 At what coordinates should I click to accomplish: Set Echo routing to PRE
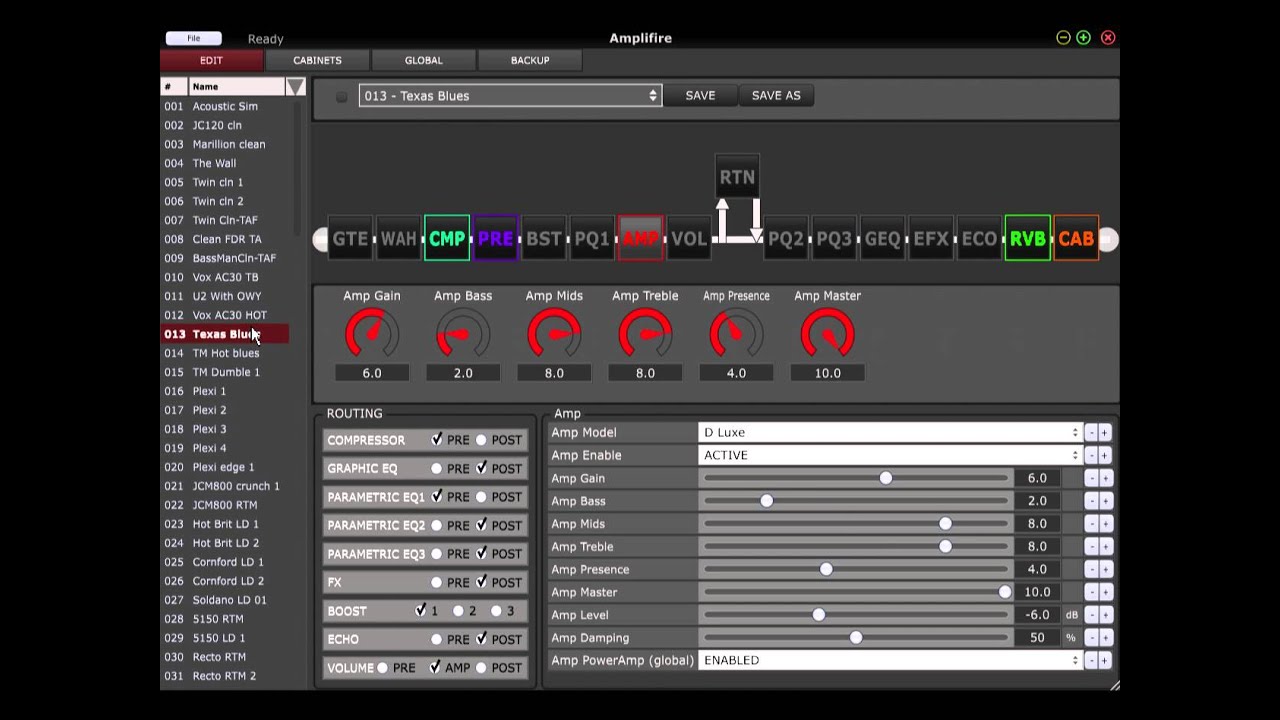(x=436, y=639)
